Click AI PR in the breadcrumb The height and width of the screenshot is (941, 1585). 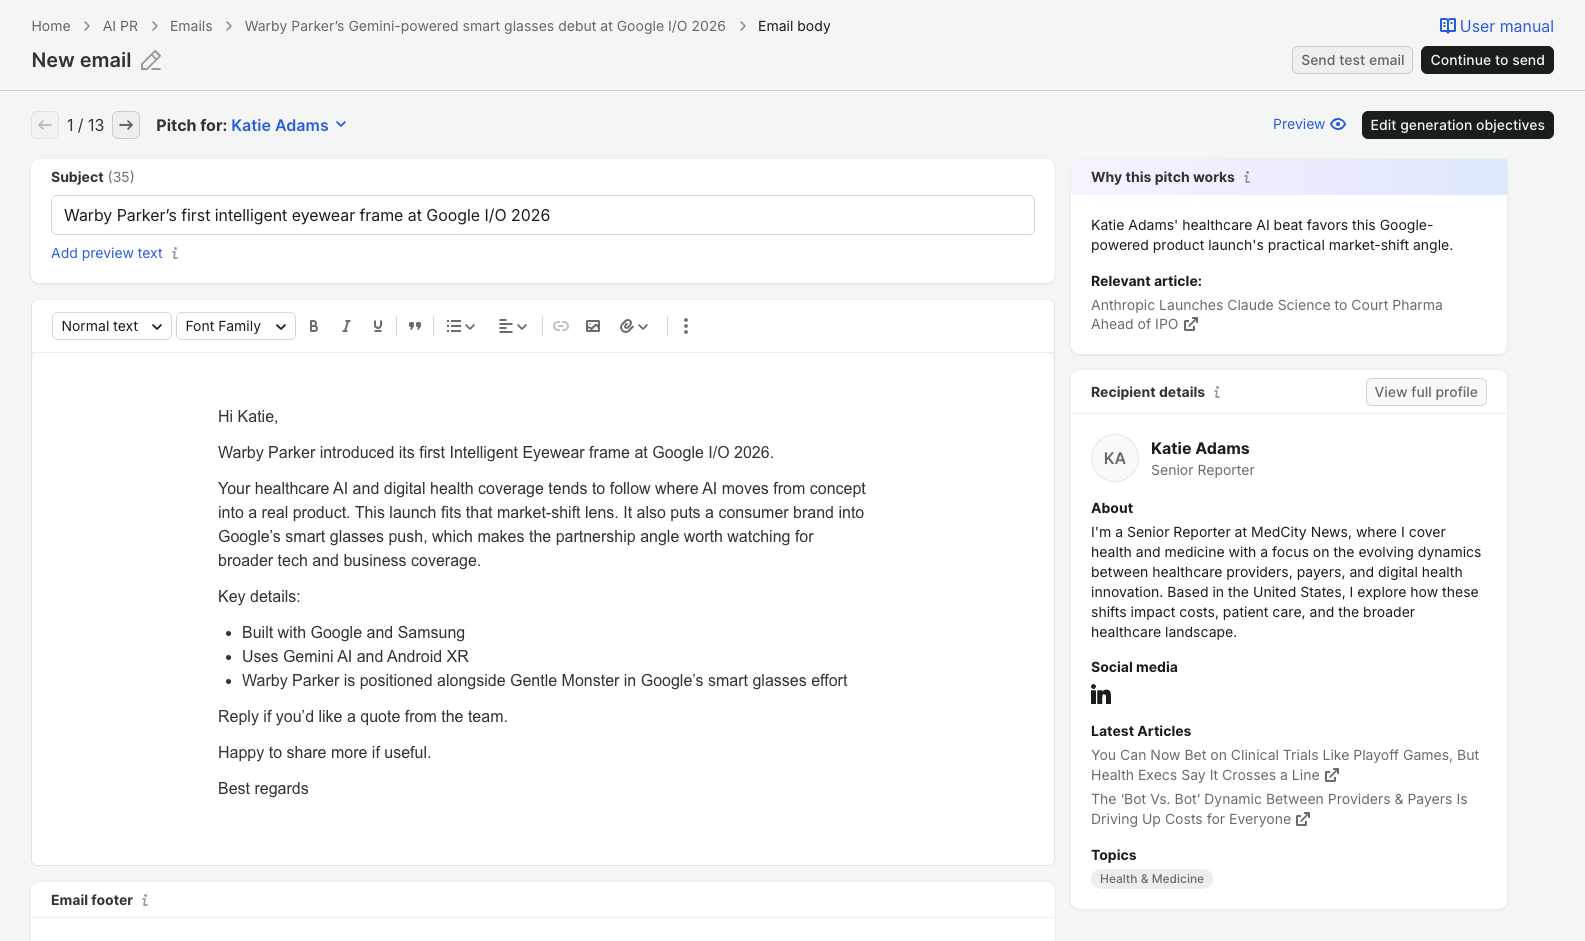[120, 26]
